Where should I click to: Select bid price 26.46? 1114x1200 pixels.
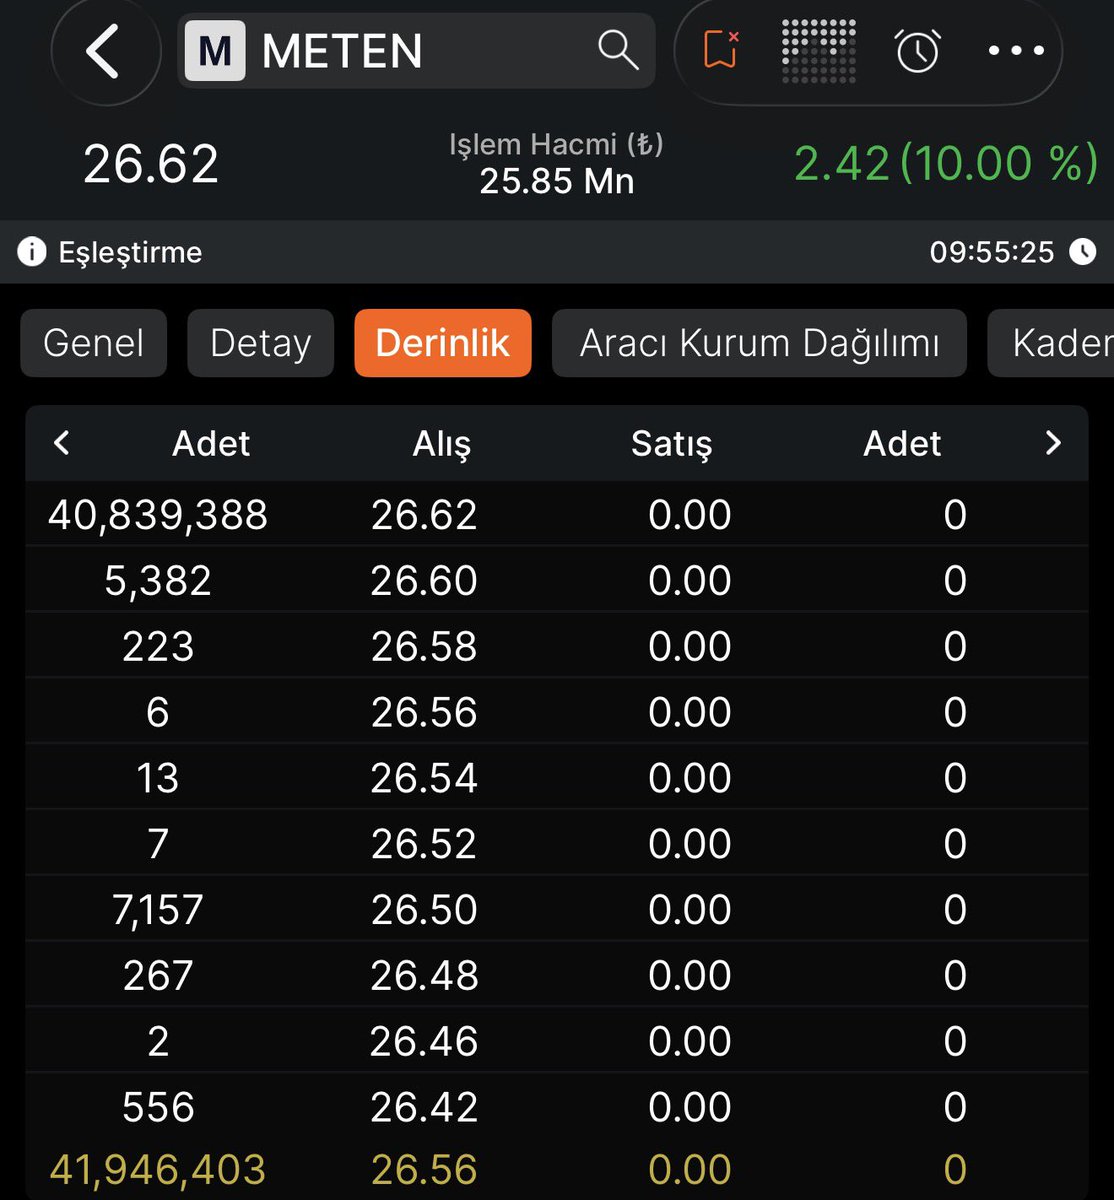coord(424,1042)
